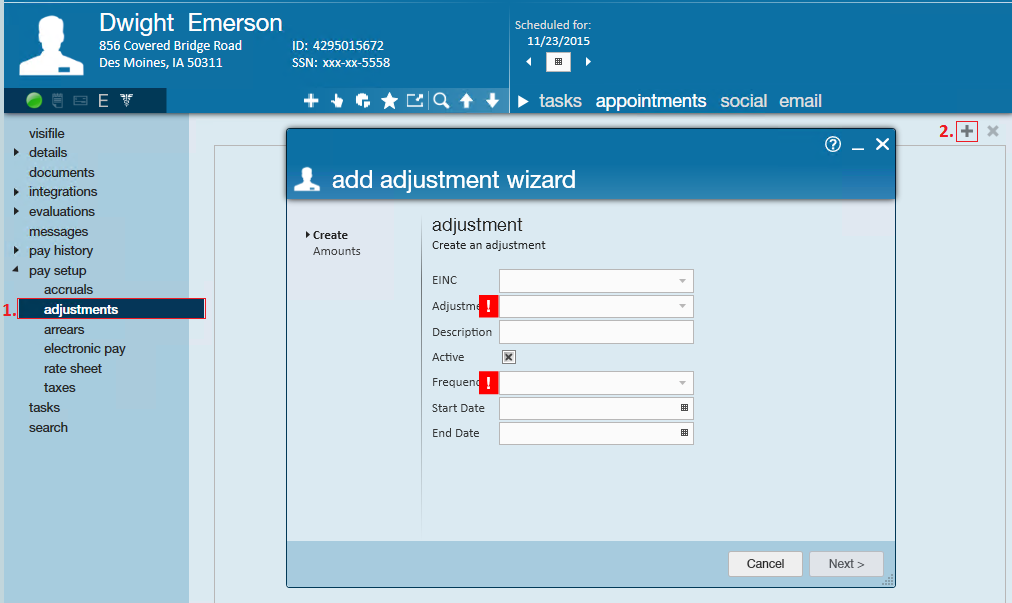Click the Next > button

coord(847,564)
